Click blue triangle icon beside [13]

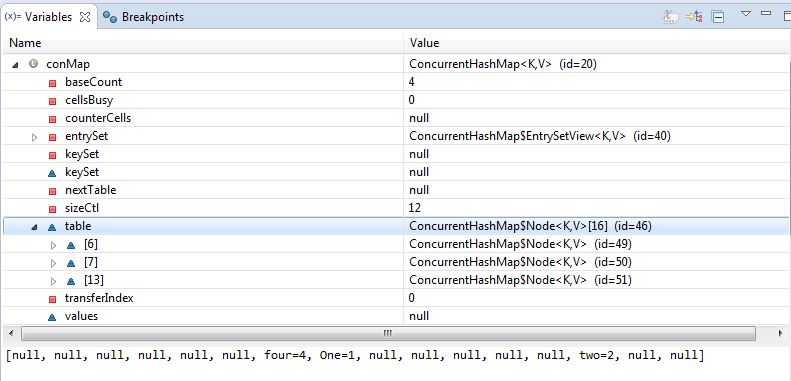(x=71, y=281)
